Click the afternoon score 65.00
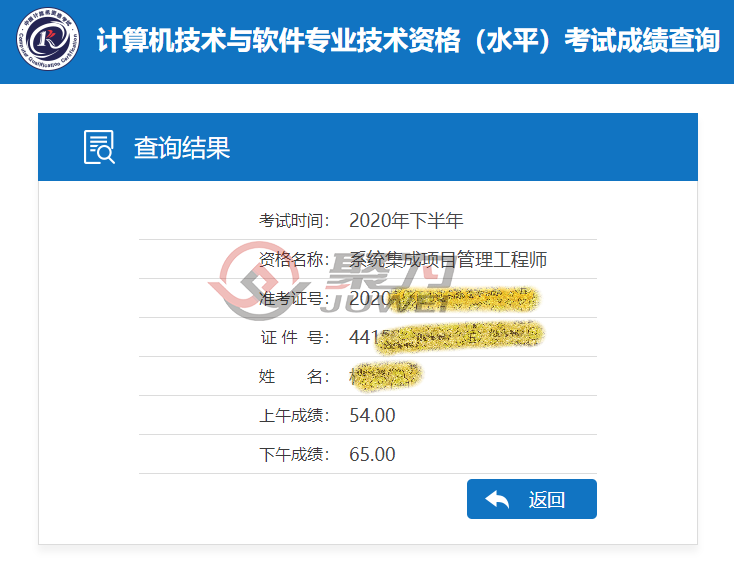 point(372,454)
